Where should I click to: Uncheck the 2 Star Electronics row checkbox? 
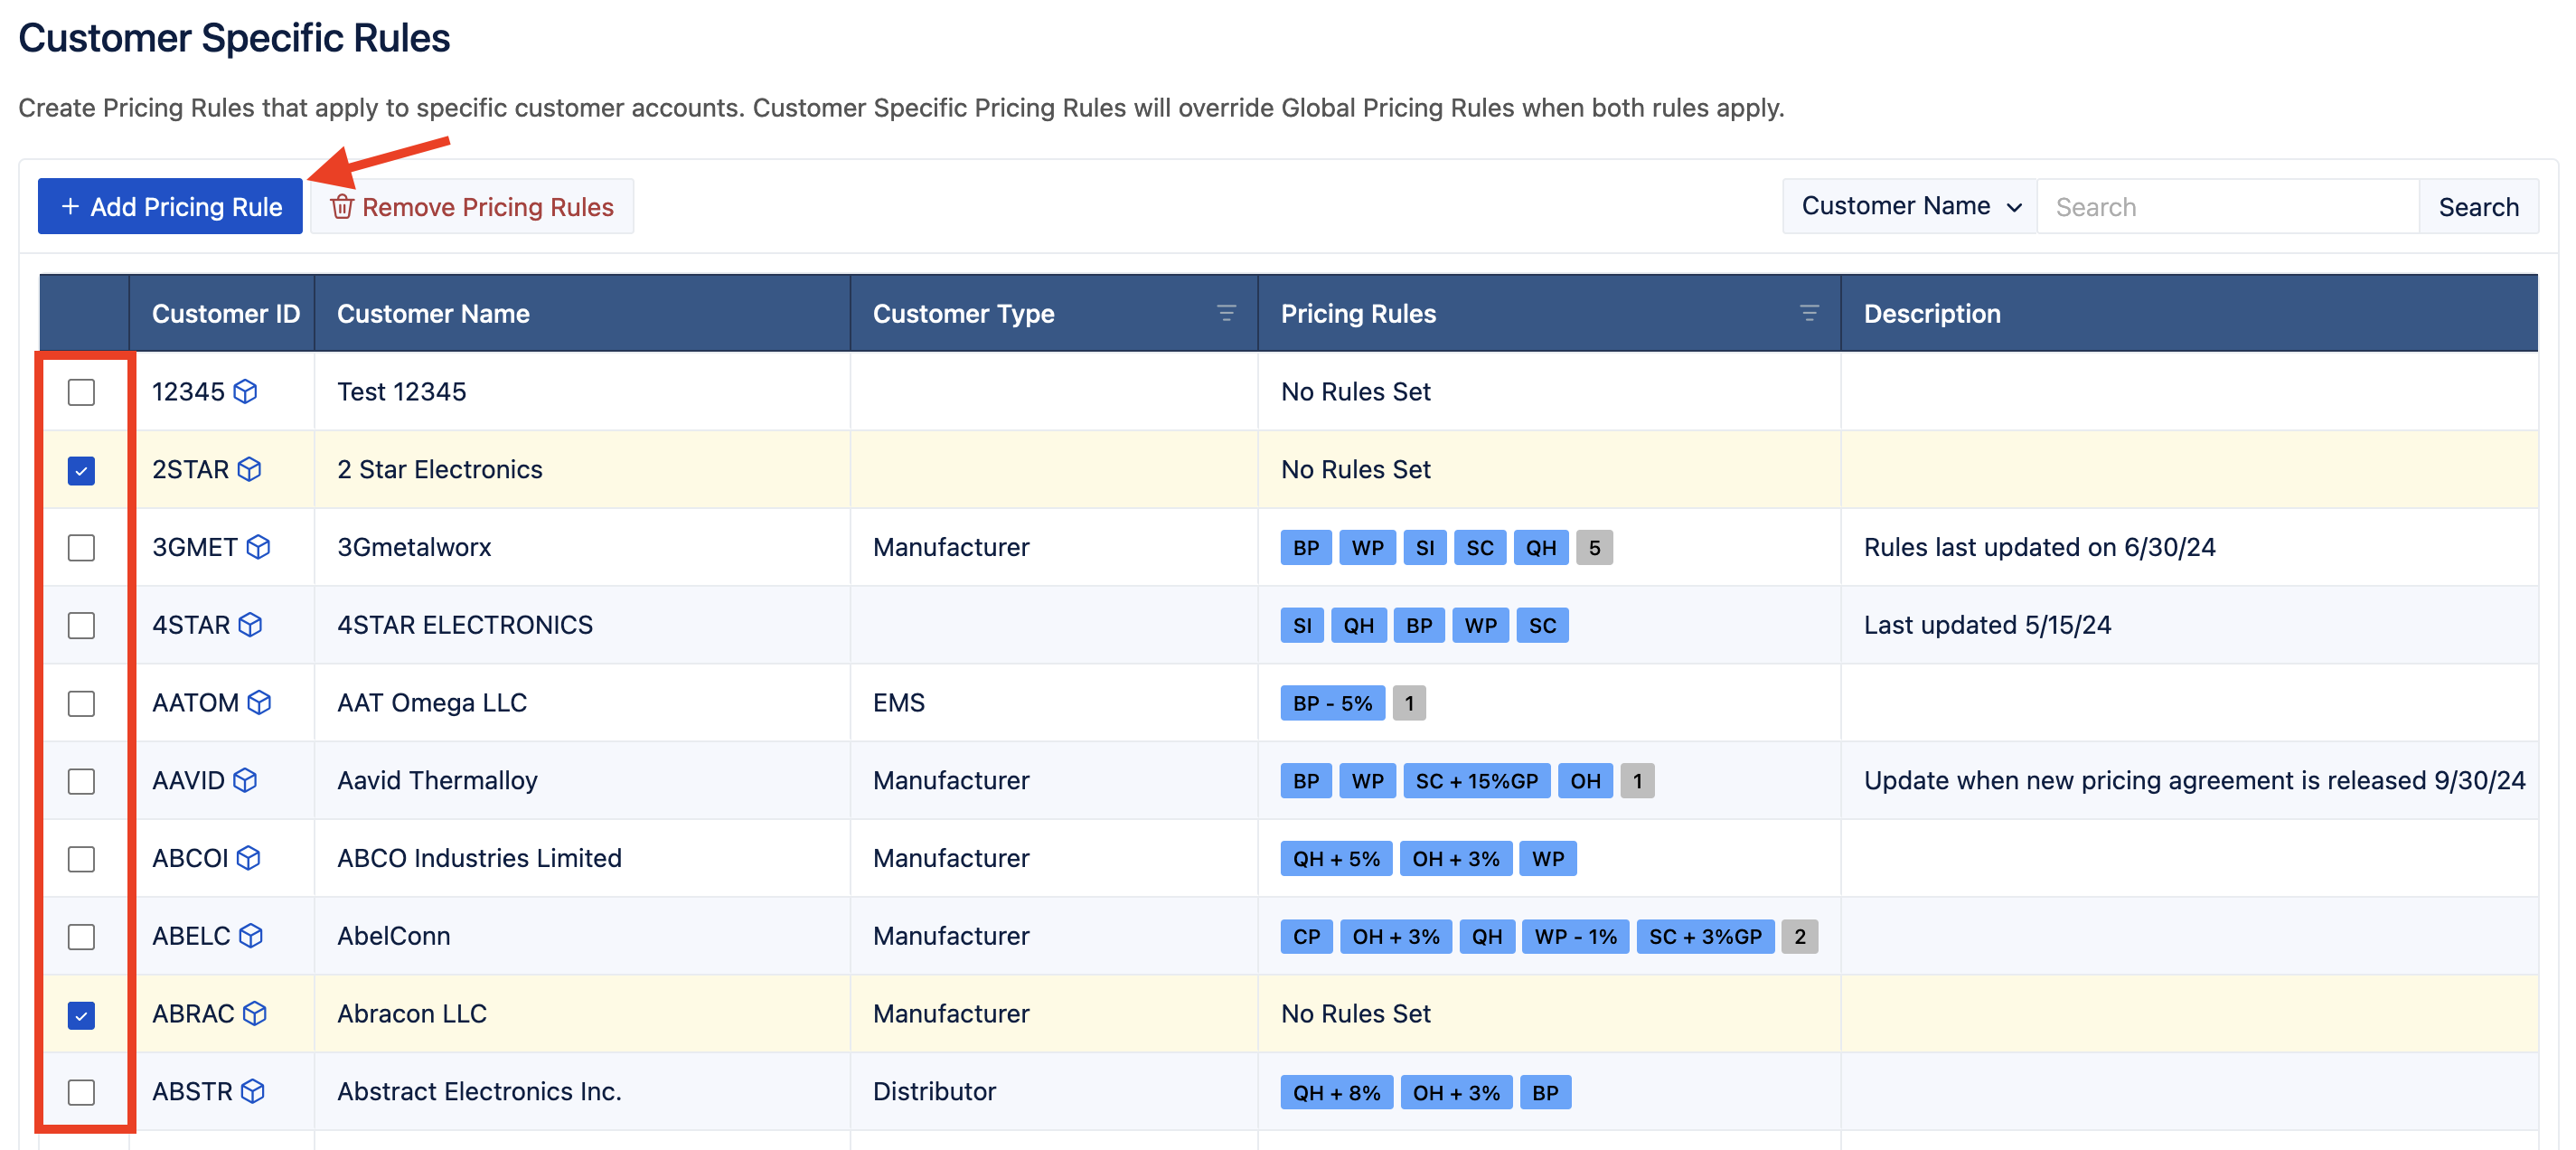click(82, 470)
